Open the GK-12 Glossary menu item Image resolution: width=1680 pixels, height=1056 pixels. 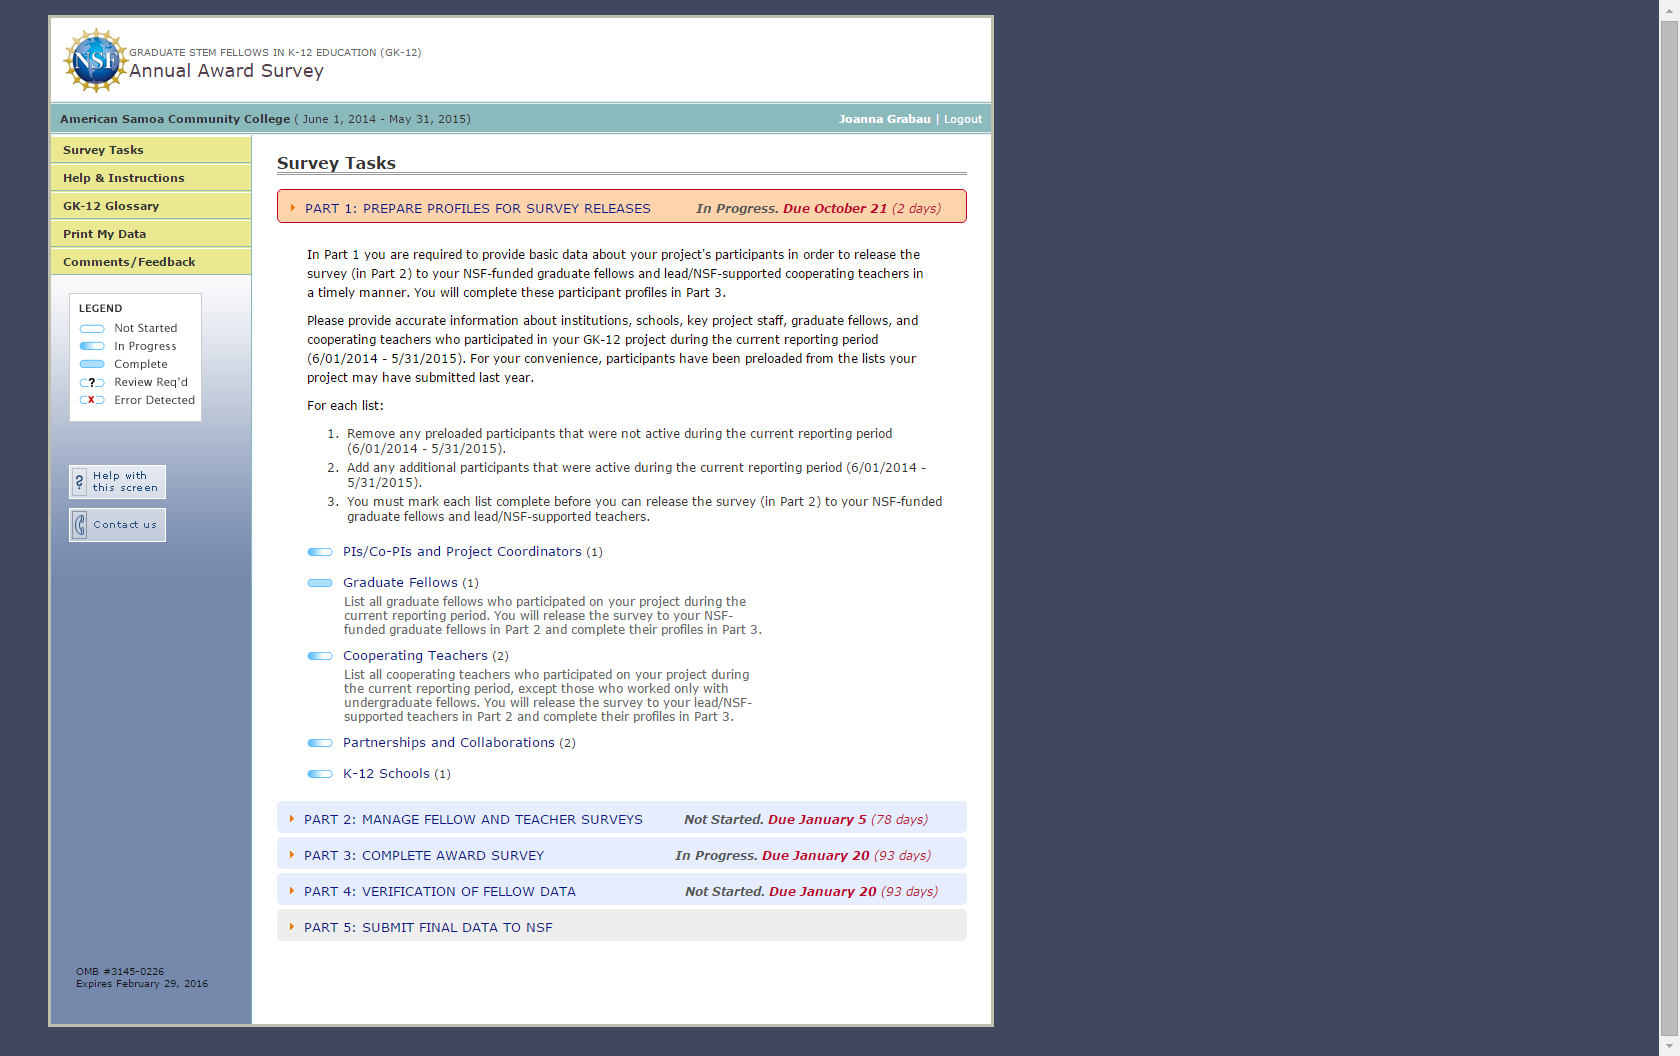point(151,206)
